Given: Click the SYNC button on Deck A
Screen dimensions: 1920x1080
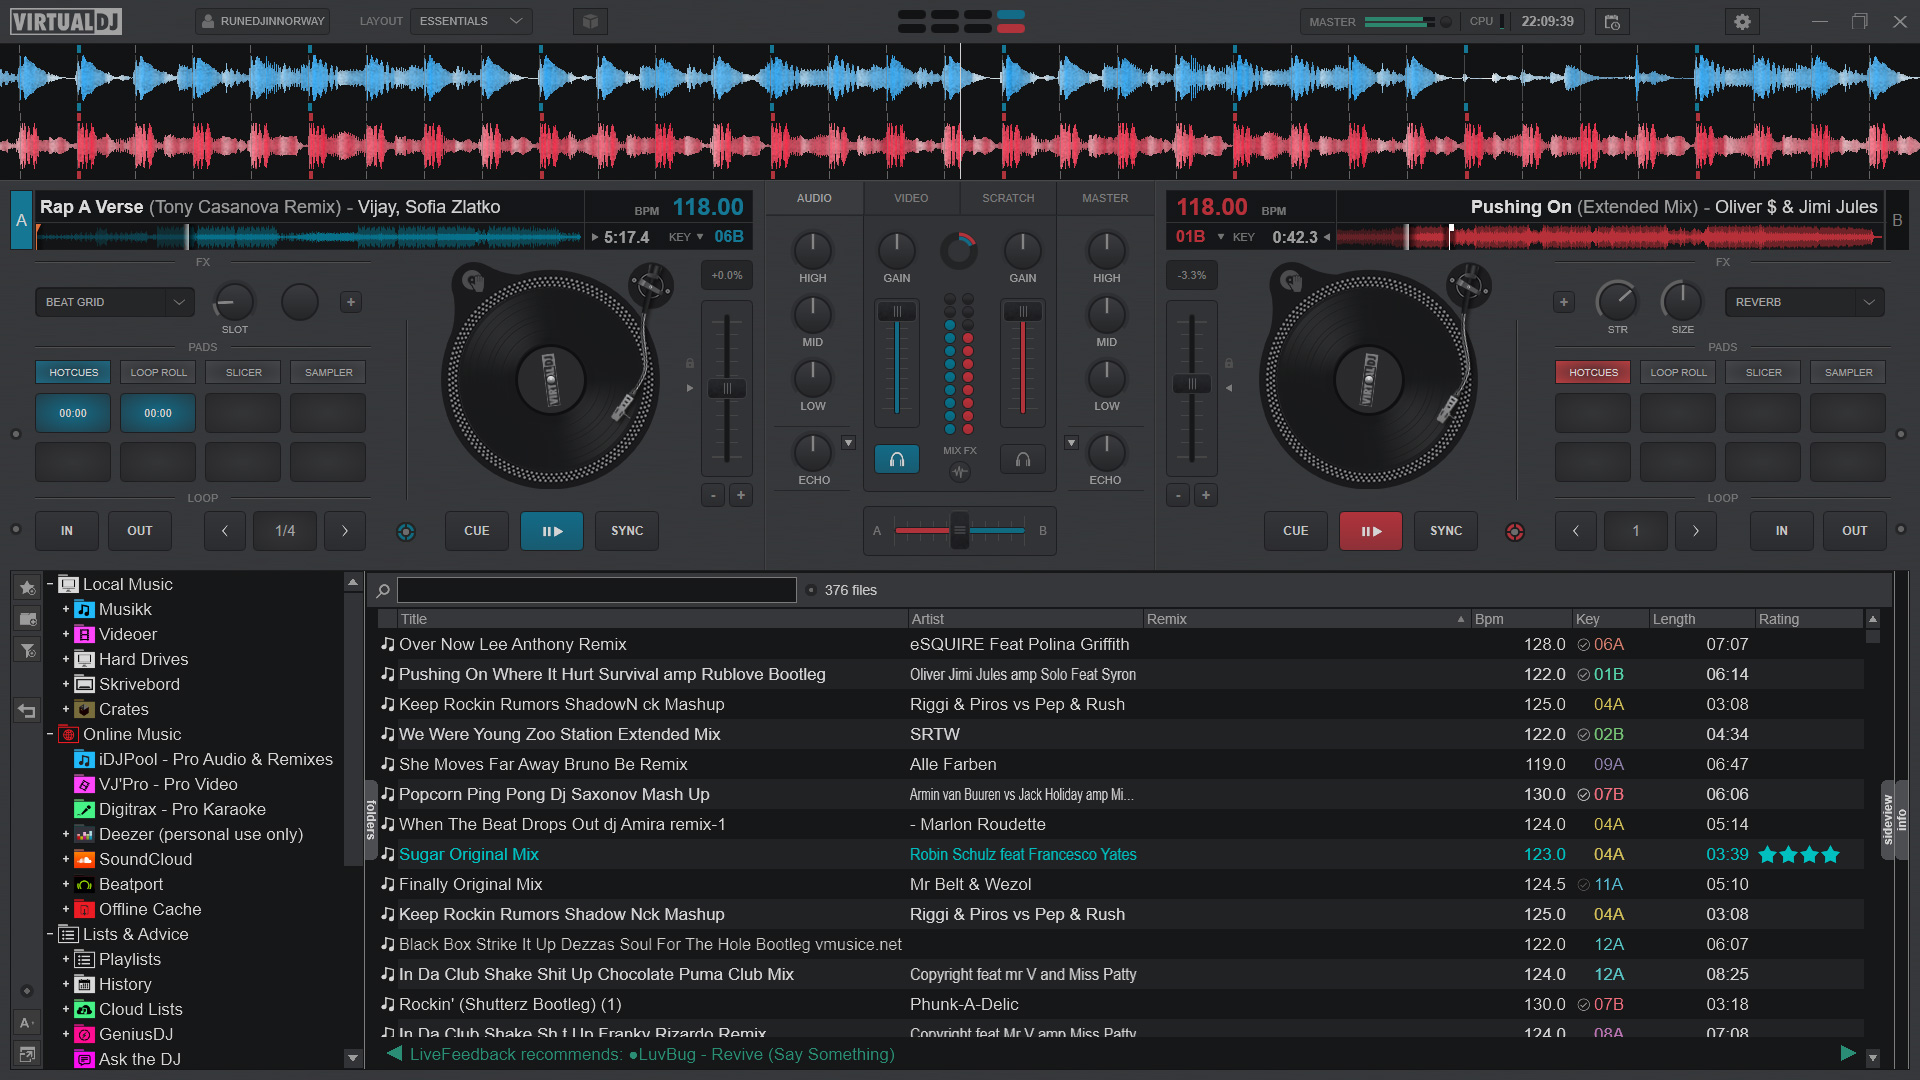Looking at the screenshot, I should pos(626,530).
